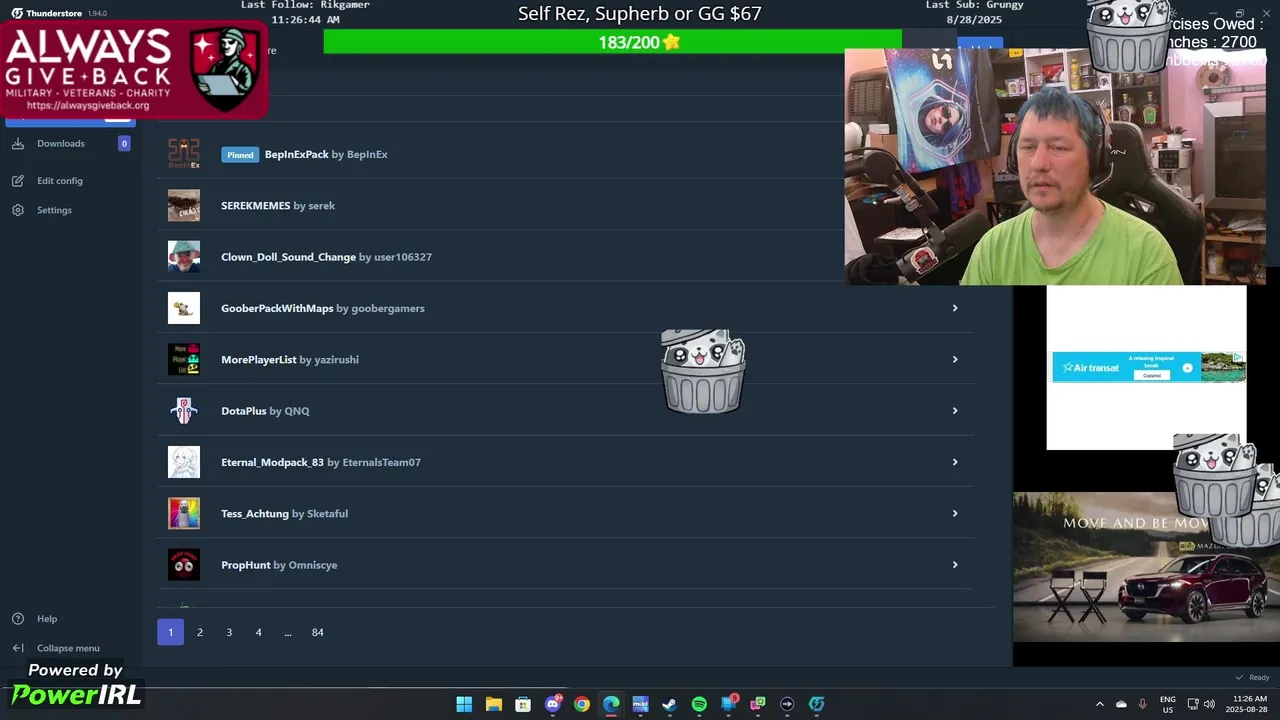The width and height of the screenshot is (1280, 720).
Task: Go to page 2 of mods
Action: [x=200, y=632]
